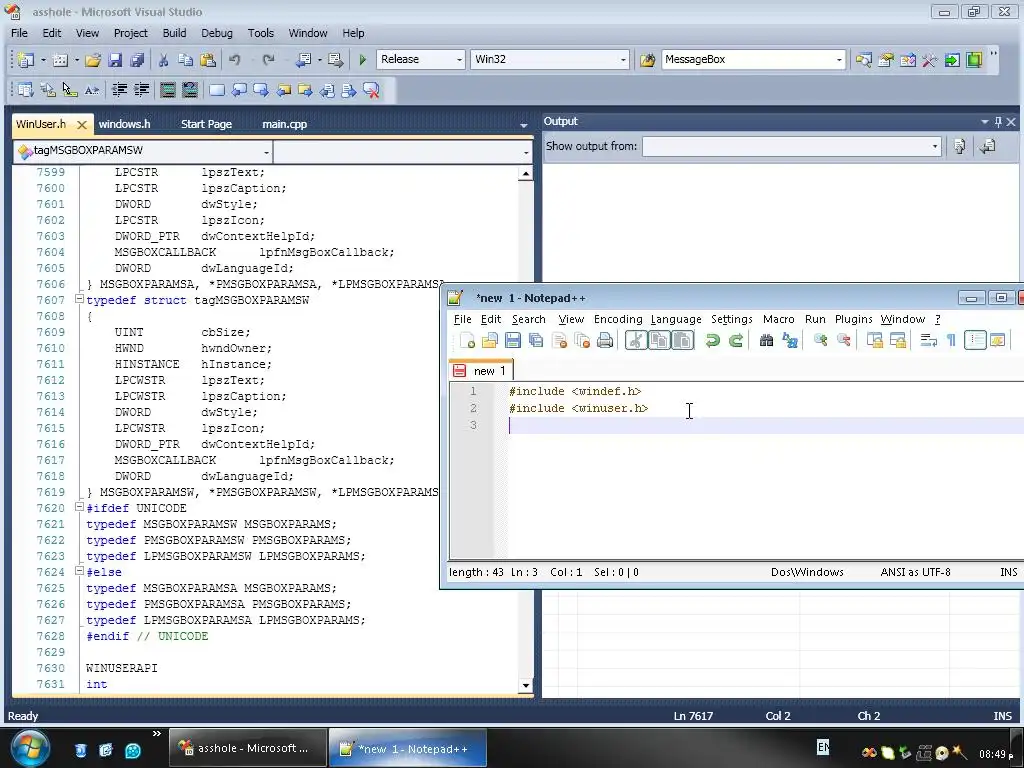Image resolution: width=1024 pixels, height=768 pixels.
Task: Open Language menu in Notepad++
Action: pos(676,319)
